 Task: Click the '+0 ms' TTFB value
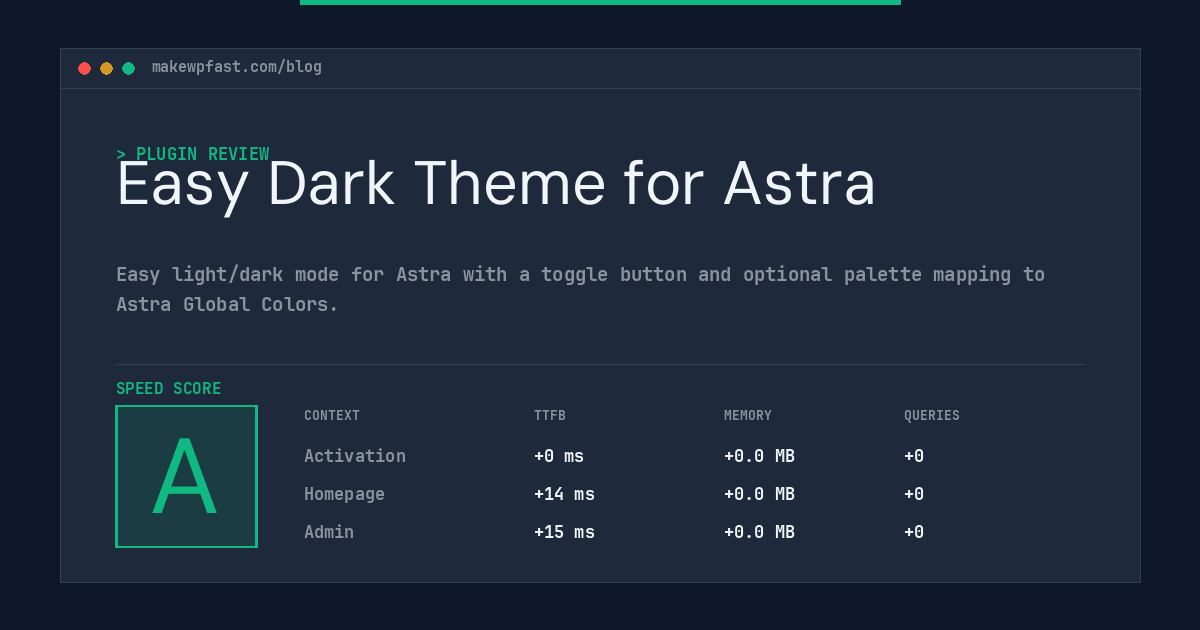point(559,456)
